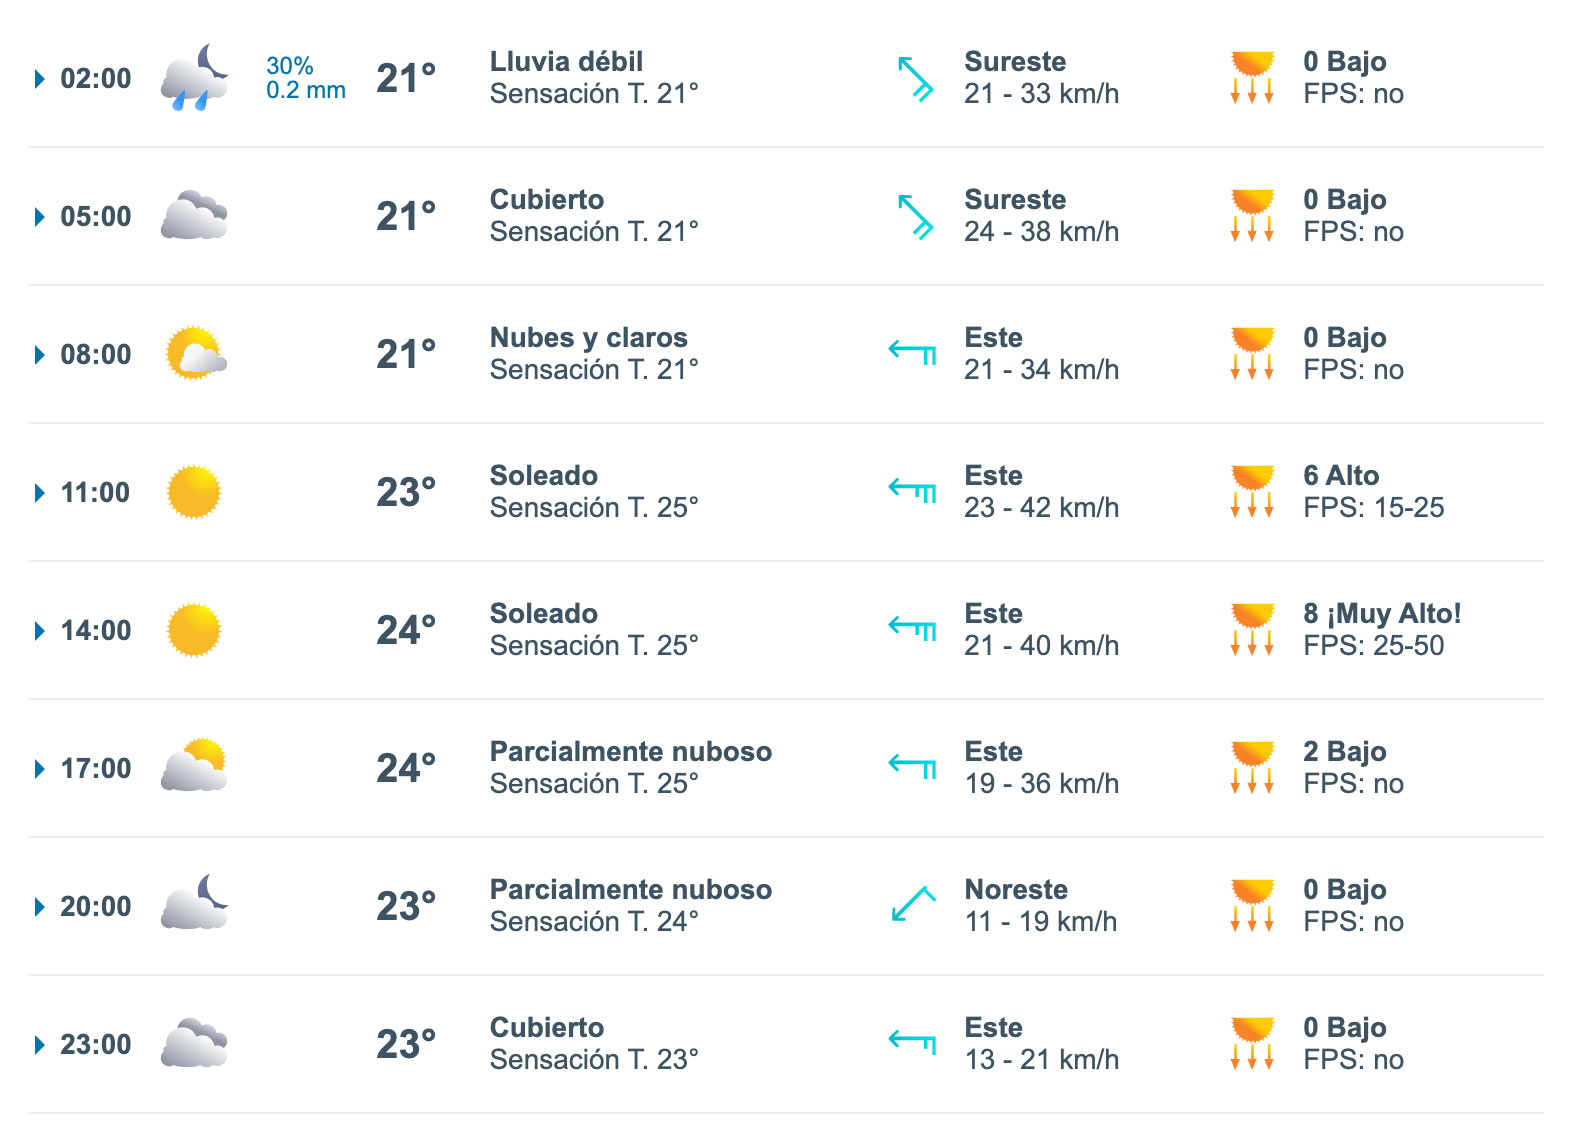The image size is (1570, 1138).
Task: Select the 08:00 time label
Action: 96,355
